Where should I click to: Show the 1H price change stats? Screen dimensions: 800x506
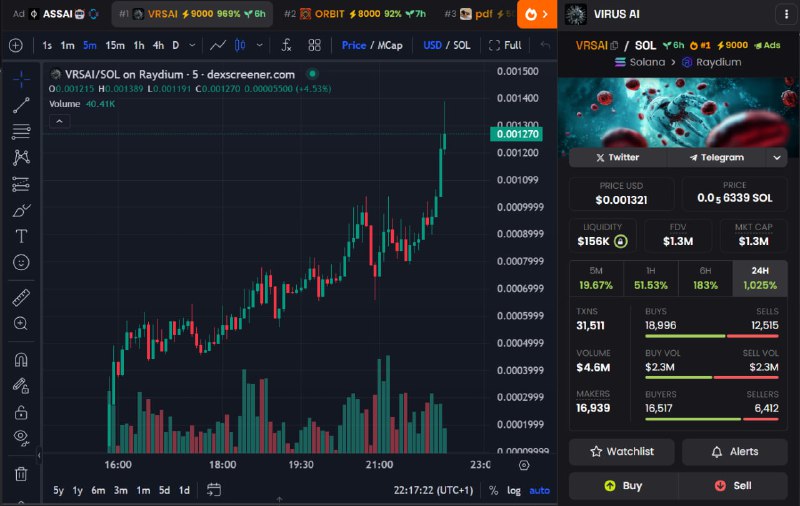(651, 278)
